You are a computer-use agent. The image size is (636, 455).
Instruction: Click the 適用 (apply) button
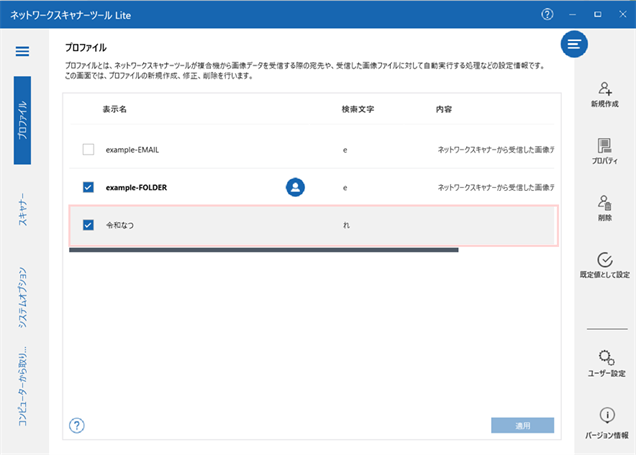click(522, 425)
